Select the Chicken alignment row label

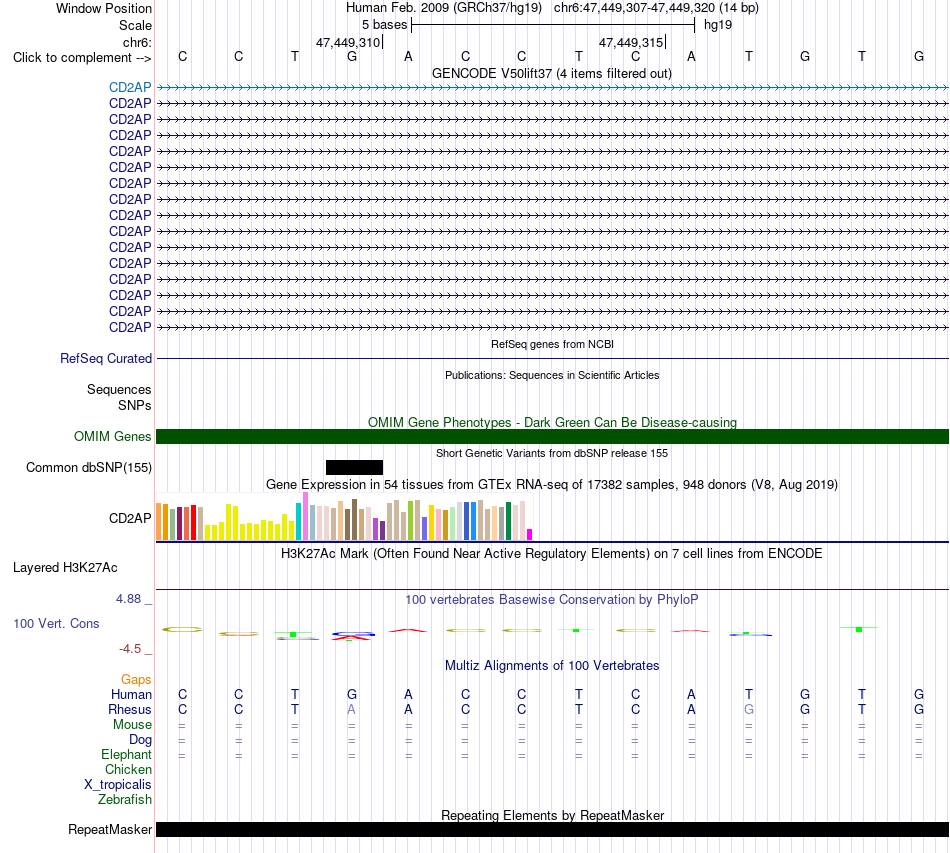[128, 769]
